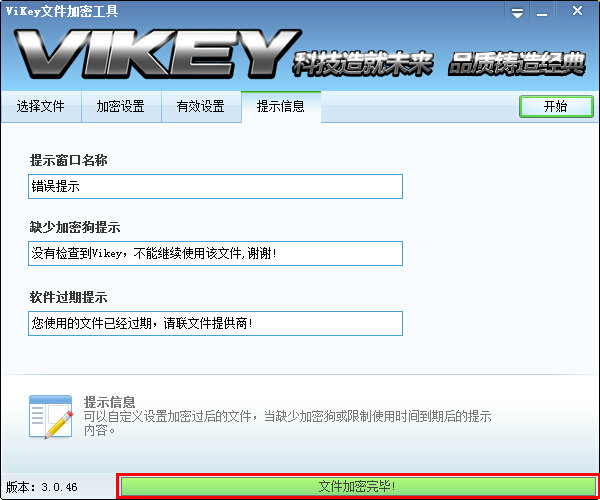The height and width of the screenshot is (500, 600).
Task: Click the green 开始 button
Action: point(556,106)
